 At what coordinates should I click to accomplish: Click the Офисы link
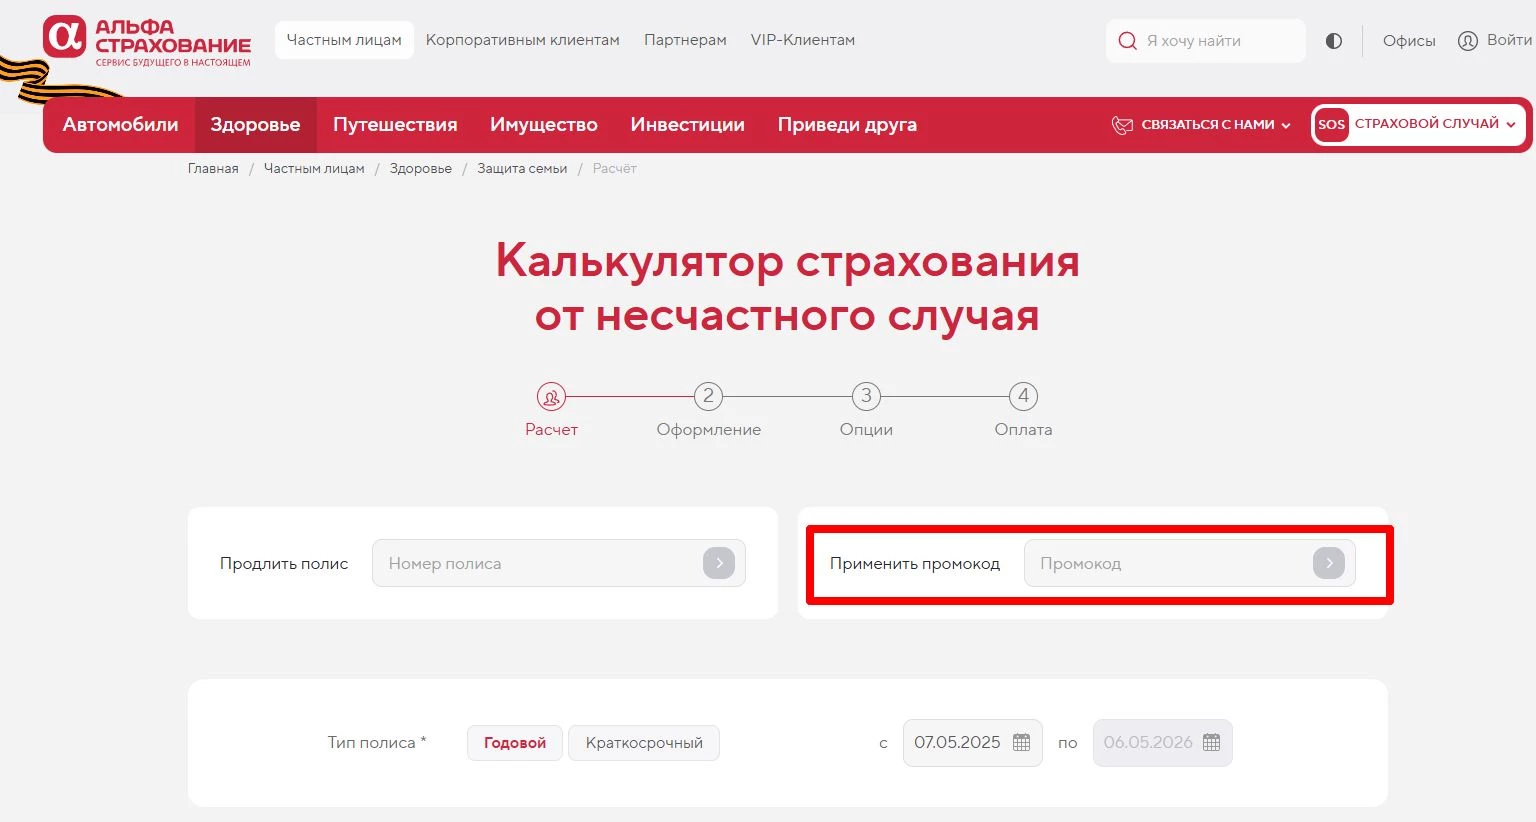pyautogui.click(x=1409, y=40)
